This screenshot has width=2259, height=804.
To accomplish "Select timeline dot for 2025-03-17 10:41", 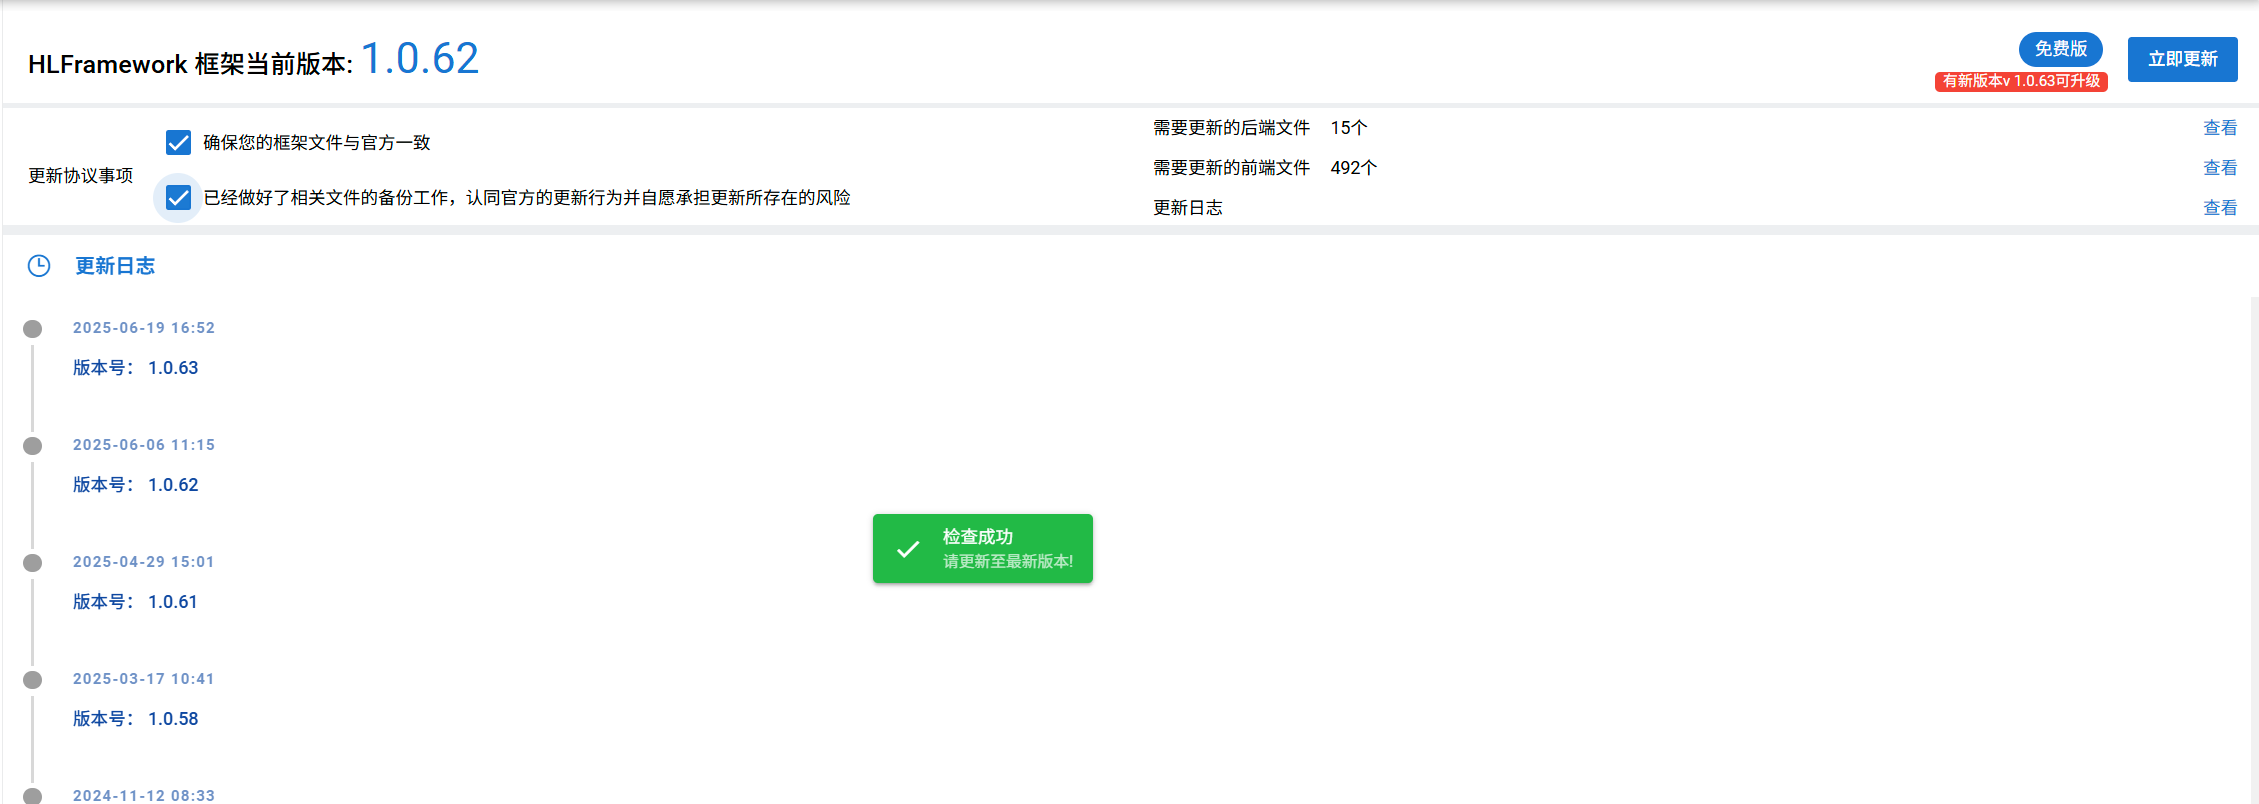I will (x=33, y=680).
